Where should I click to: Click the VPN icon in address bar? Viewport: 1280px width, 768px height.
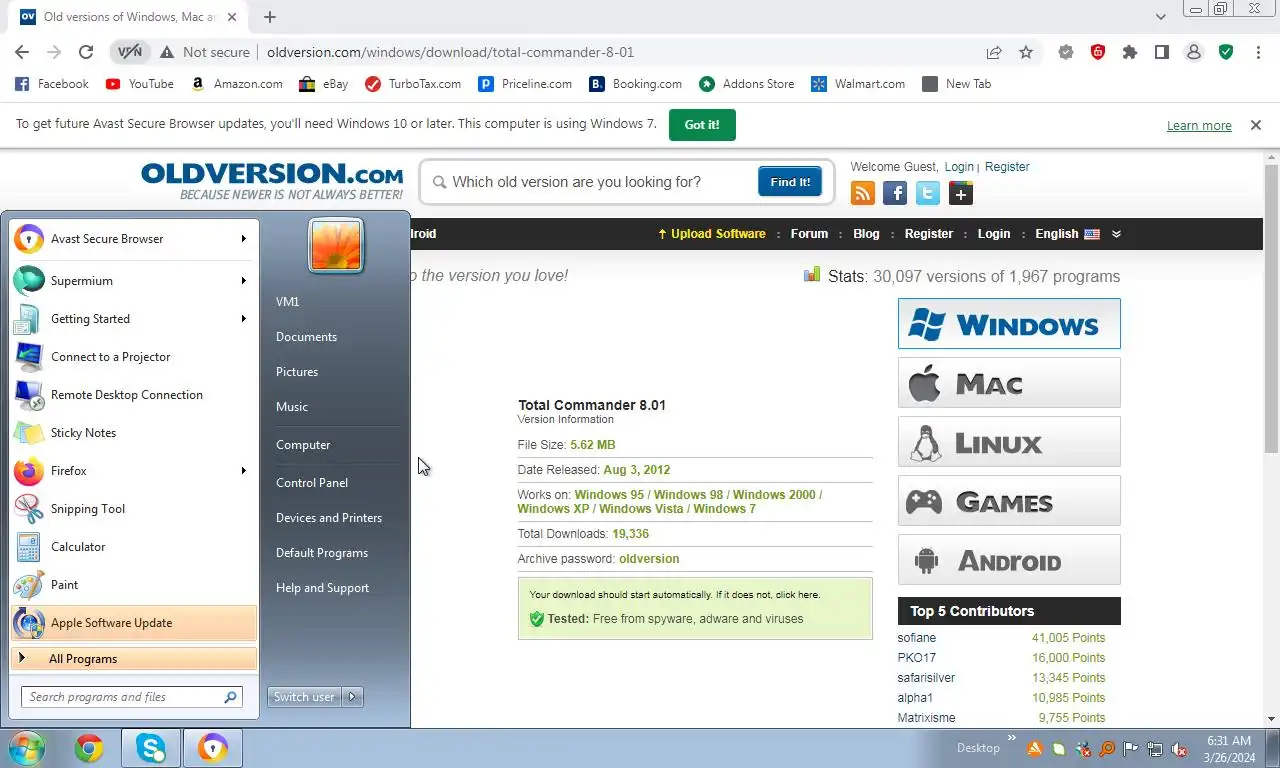click(130, 52)
